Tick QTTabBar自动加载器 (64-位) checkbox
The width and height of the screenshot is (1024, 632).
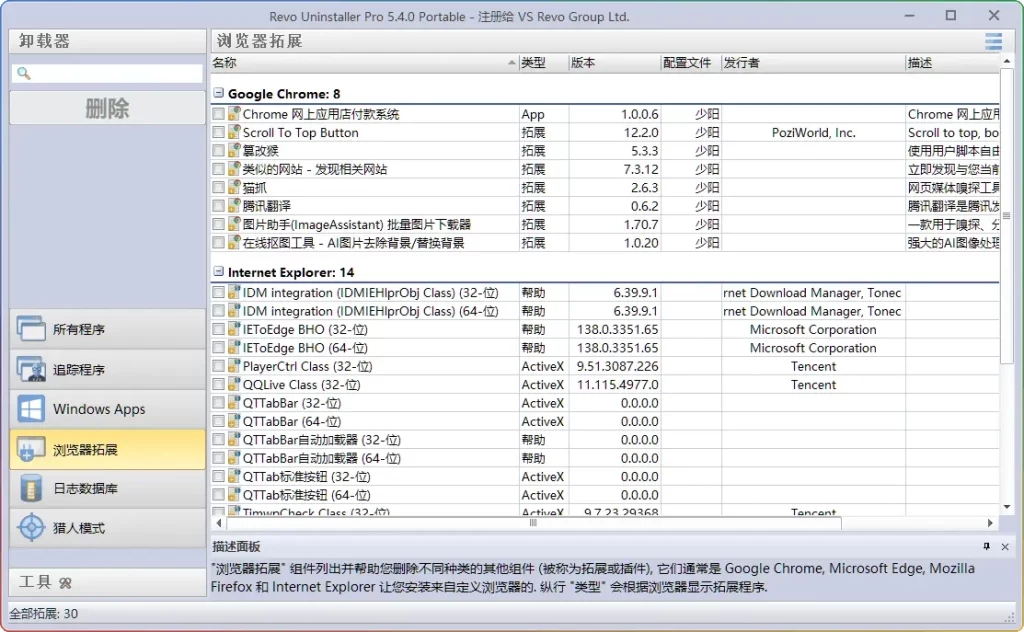tap(218, 458)
